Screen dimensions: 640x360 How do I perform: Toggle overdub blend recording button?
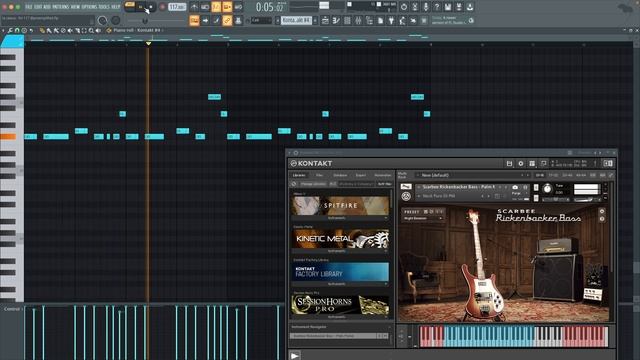click(227, 7)
